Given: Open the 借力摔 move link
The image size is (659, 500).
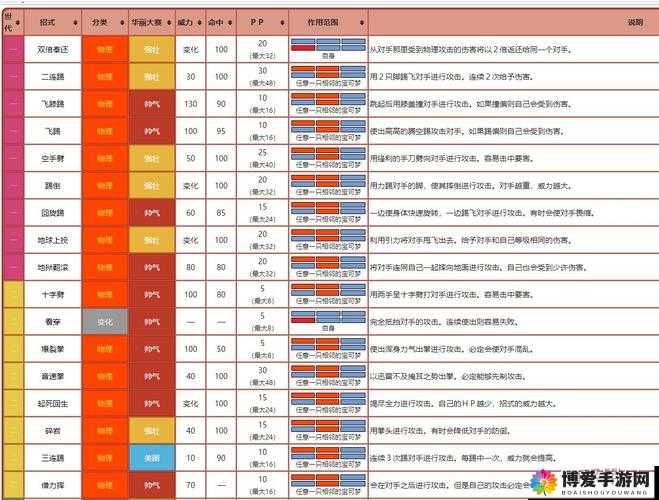Looking at the screenshot, I should click(53, 485).
